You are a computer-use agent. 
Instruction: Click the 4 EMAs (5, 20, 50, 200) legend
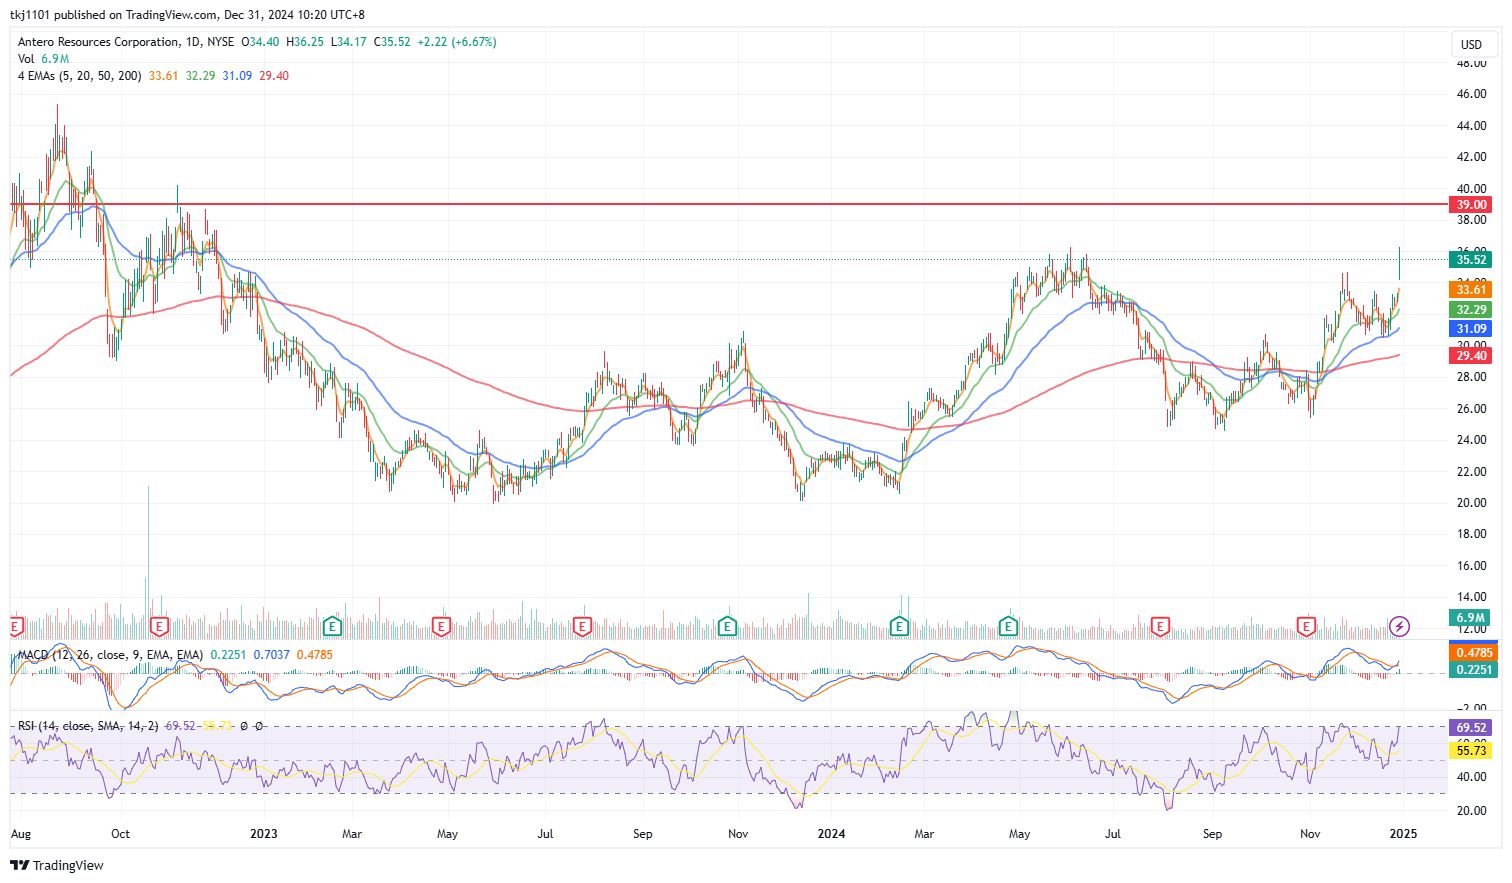coord(80,76)
